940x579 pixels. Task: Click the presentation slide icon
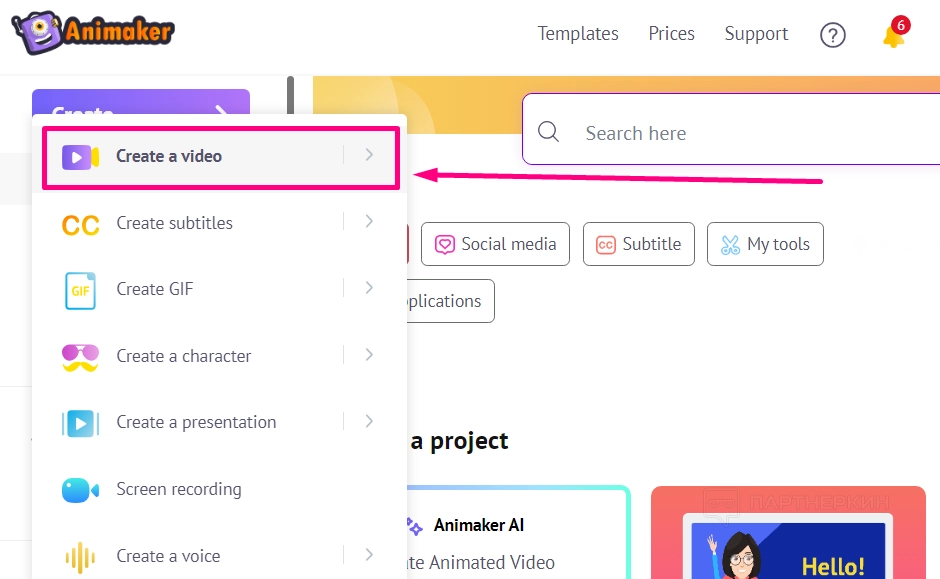tap(80, 423)
